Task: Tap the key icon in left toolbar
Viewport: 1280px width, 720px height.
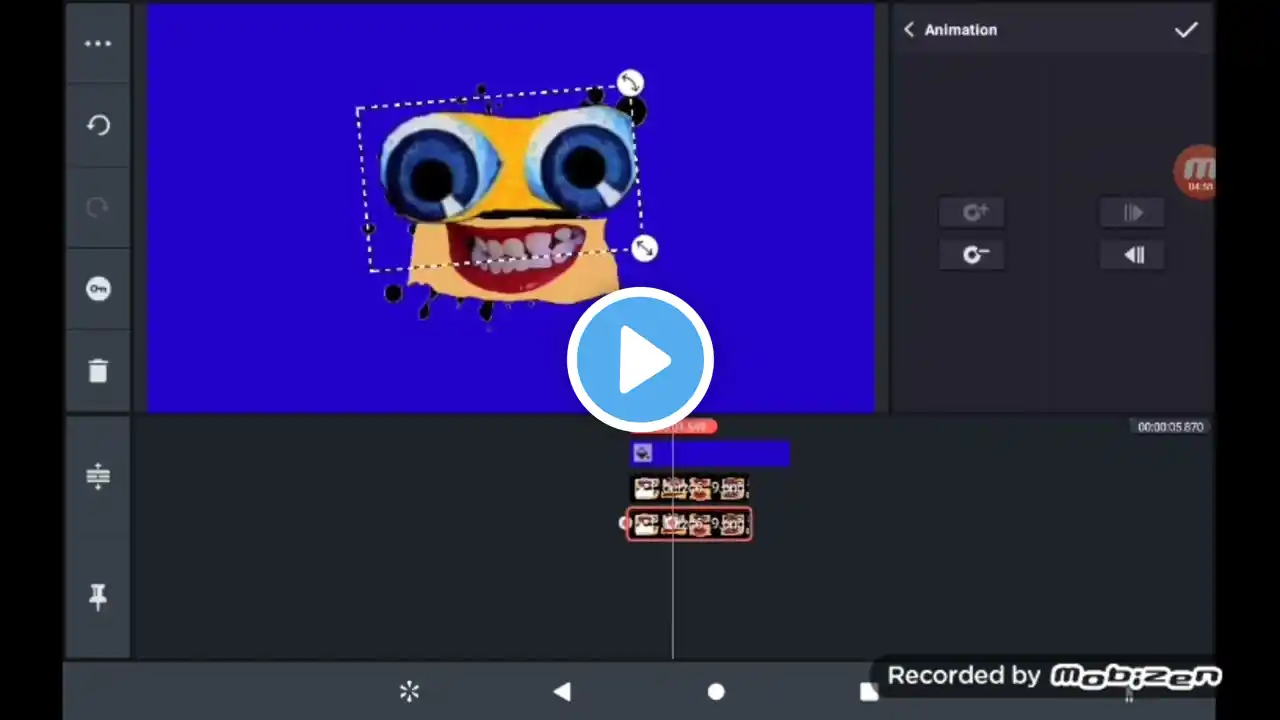Action: (x=98, y=289)
